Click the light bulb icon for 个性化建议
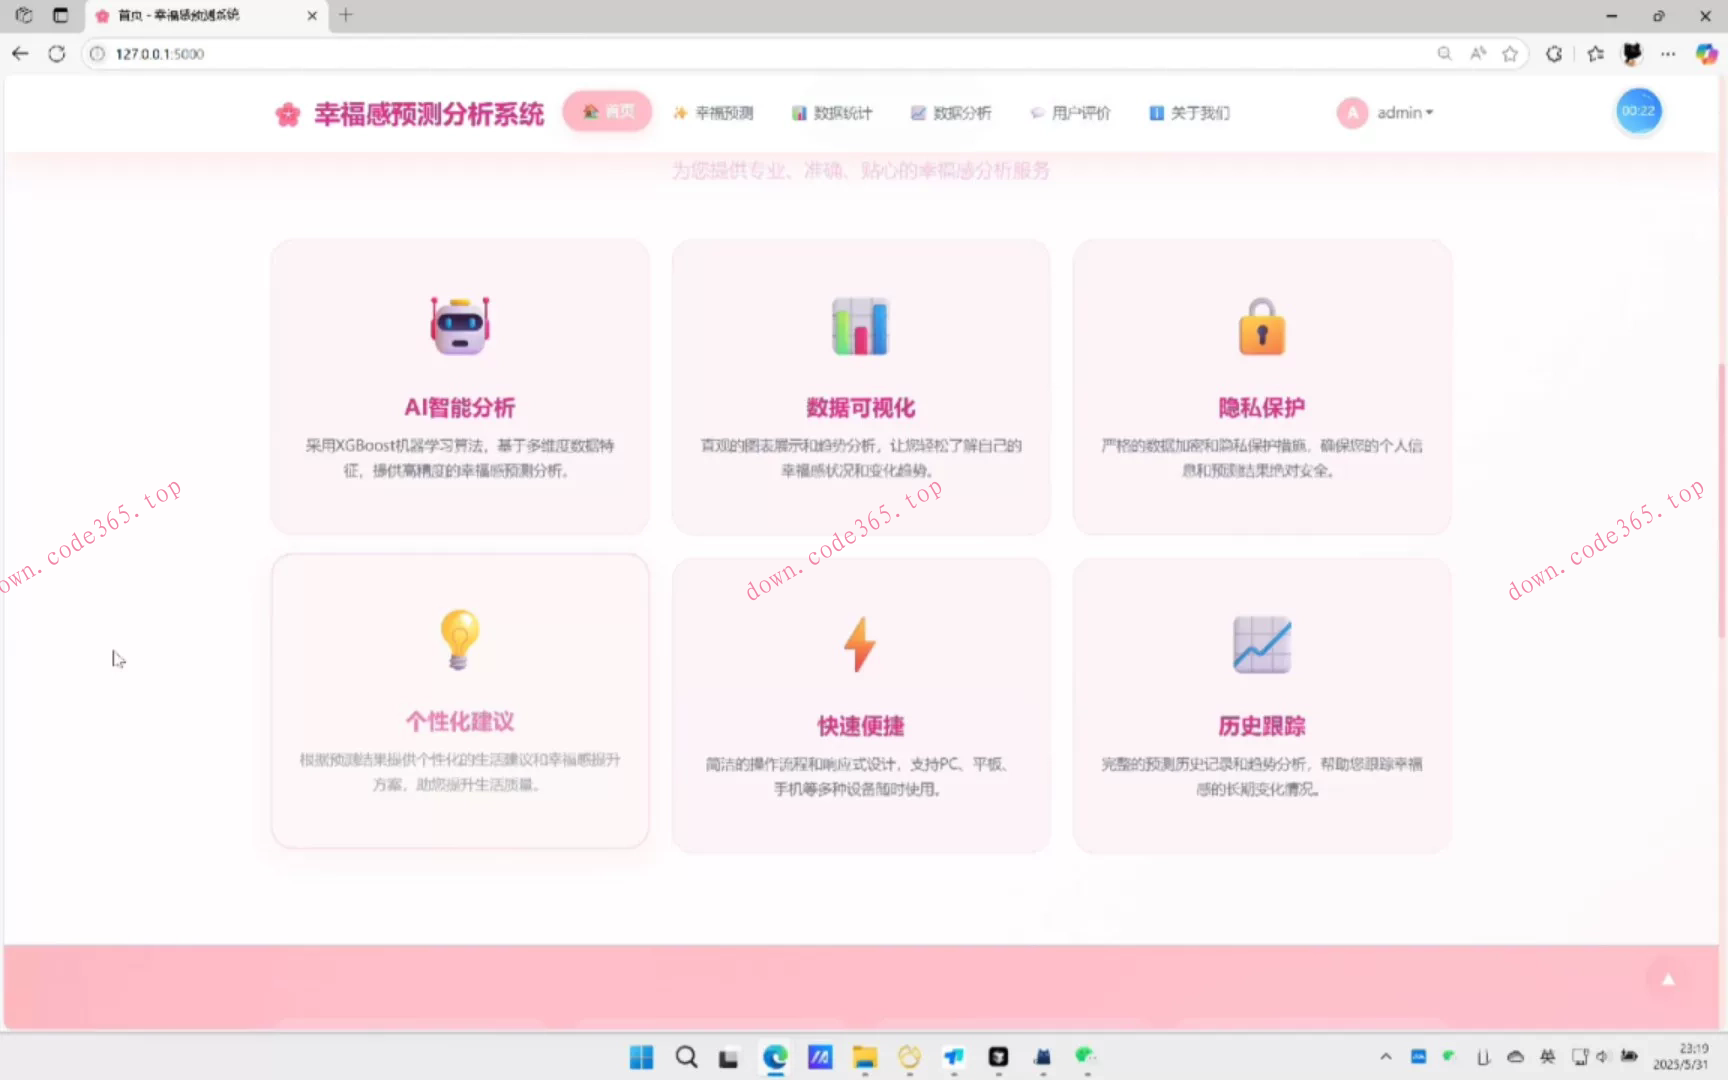1728x1080 pixels. point(459,640)
